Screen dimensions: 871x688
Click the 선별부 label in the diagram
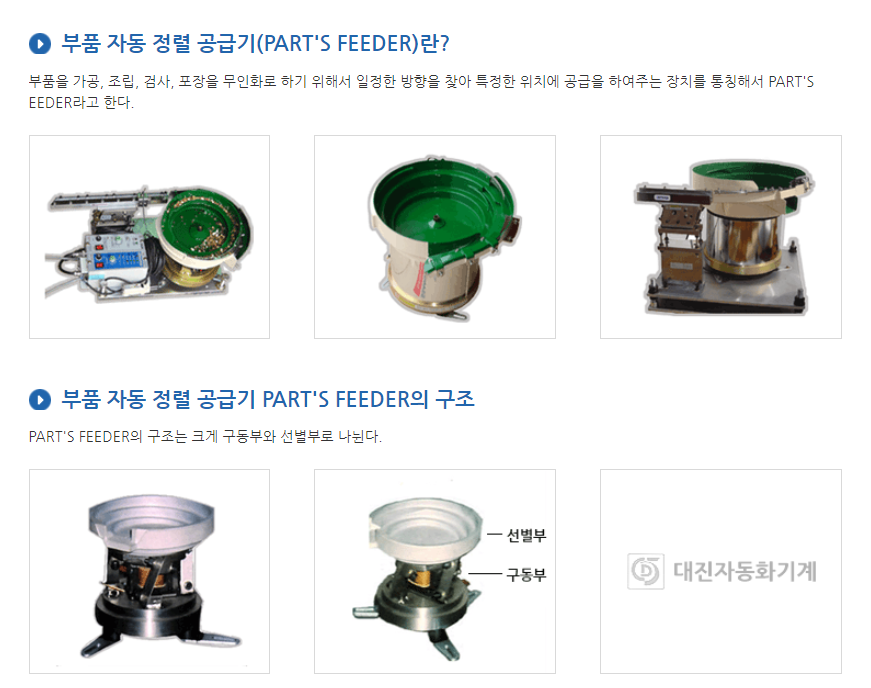(x=526, y=535)
